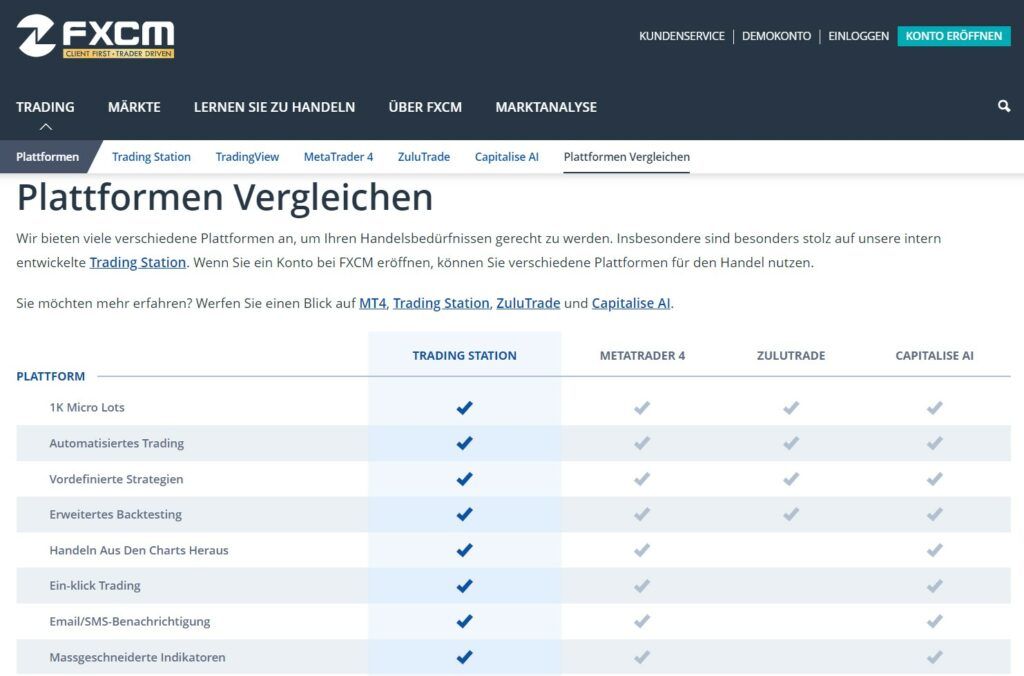Go to KUNDENSERVICE
Image resolution: width=1024 pixels, height=676 pixels.
[682, 36]
